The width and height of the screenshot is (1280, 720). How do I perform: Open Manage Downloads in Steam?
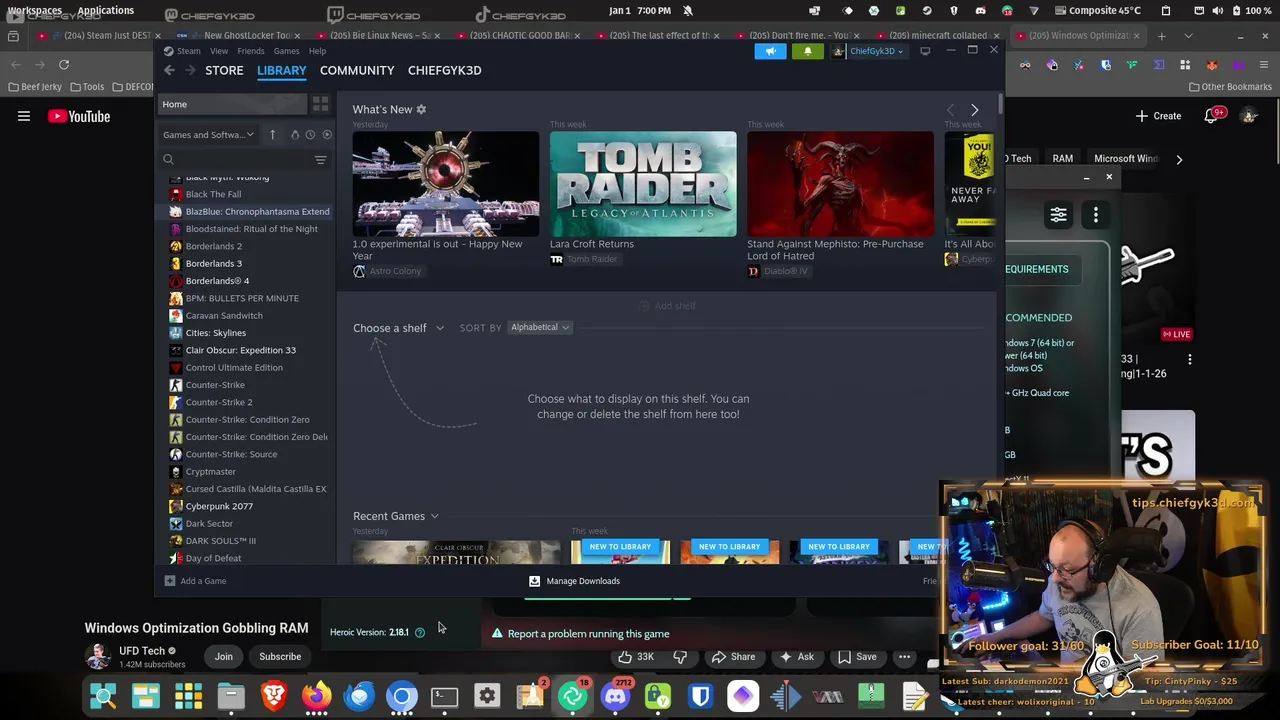[574, 581]
